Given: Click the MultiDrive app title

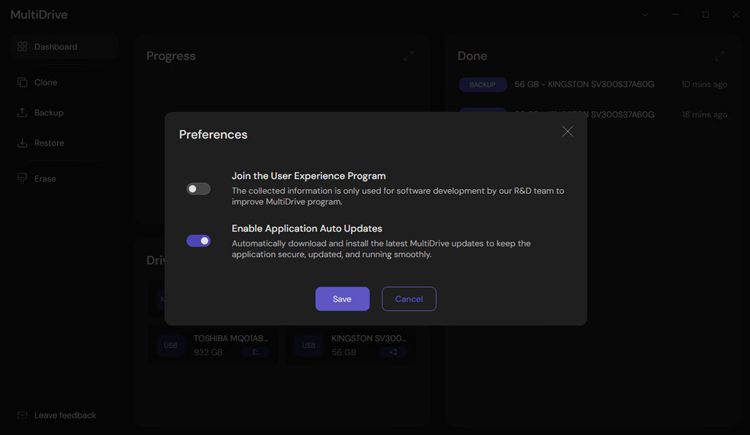Looking at the screenshot, I should (39, 15).
